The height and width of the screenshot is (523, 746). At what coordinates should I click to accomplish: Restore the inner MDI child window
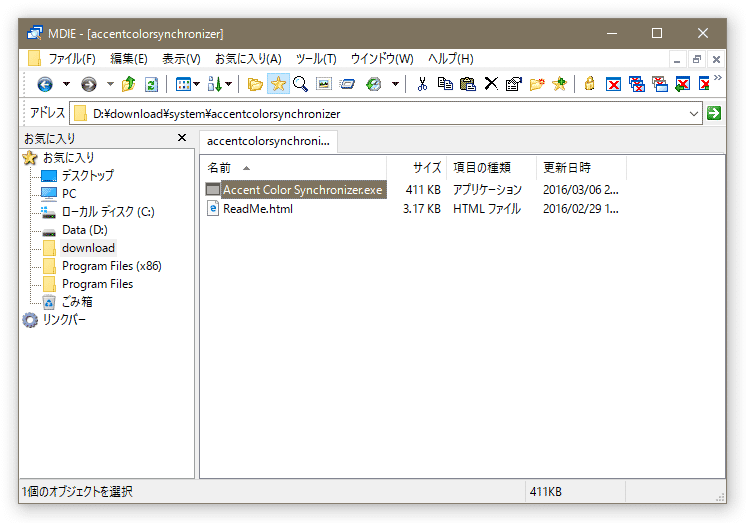(697, 59)
